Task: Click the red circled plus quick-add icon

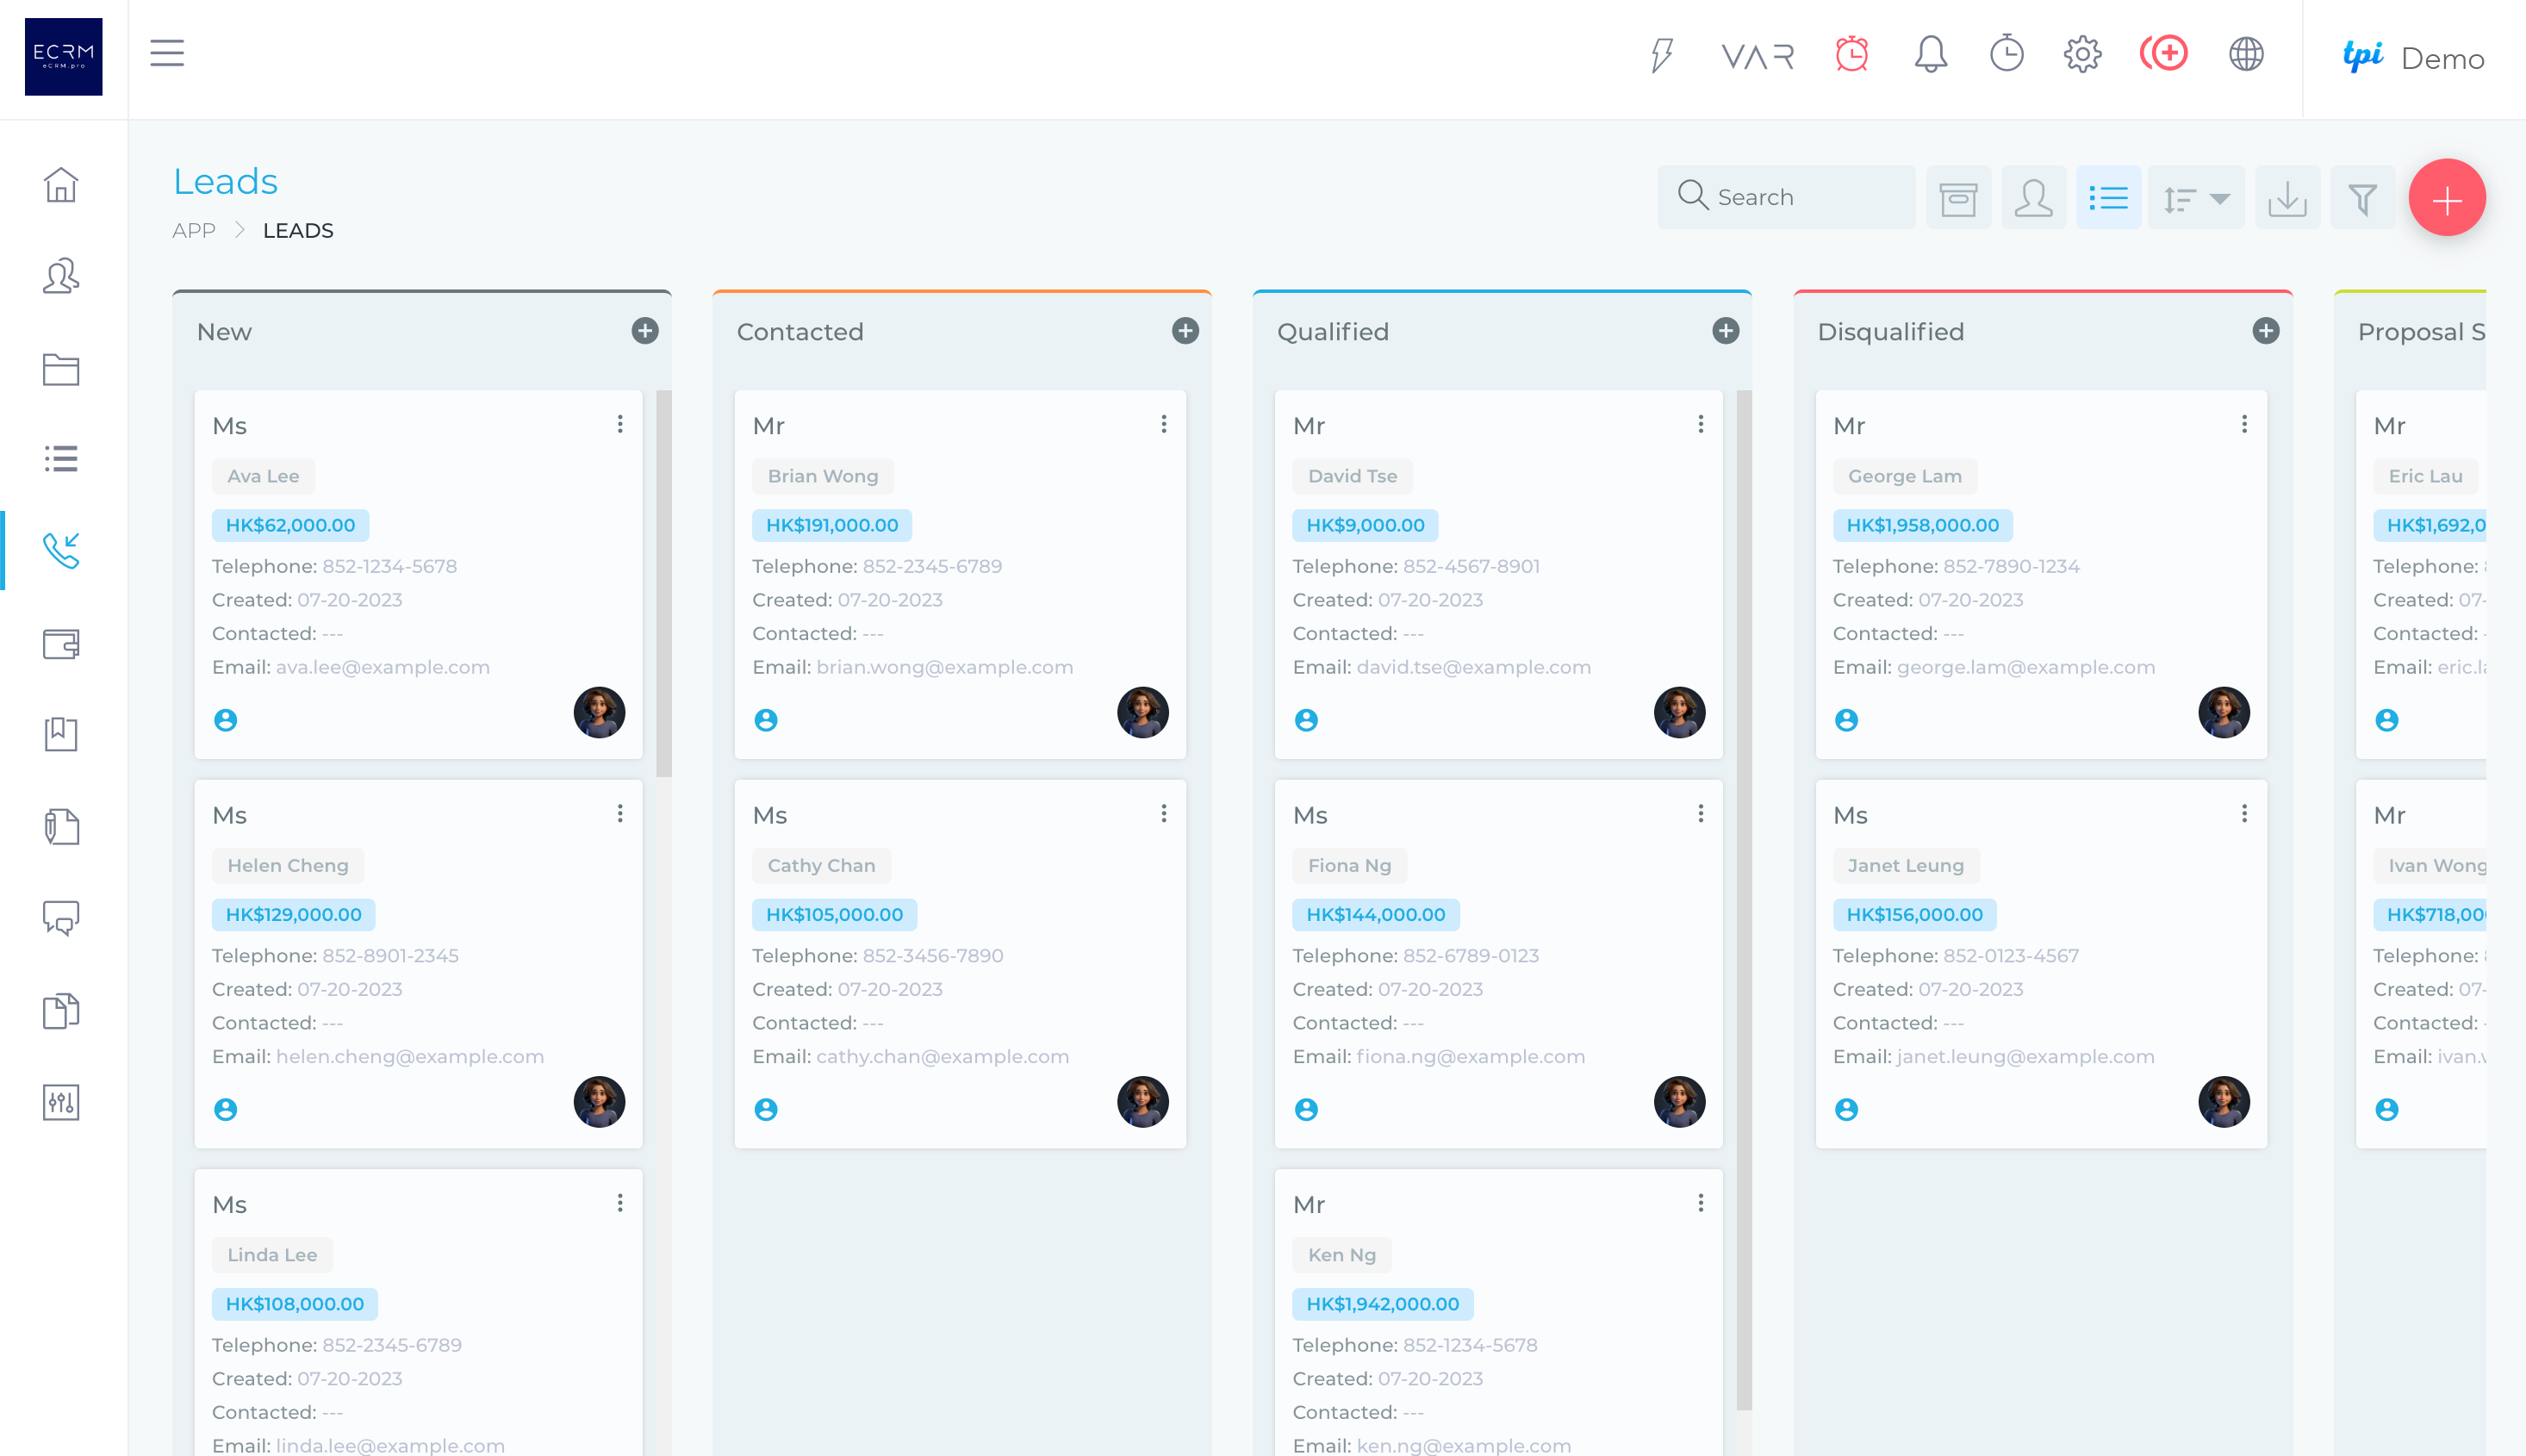Action: pyautogui.click(x=2164, y=54)
